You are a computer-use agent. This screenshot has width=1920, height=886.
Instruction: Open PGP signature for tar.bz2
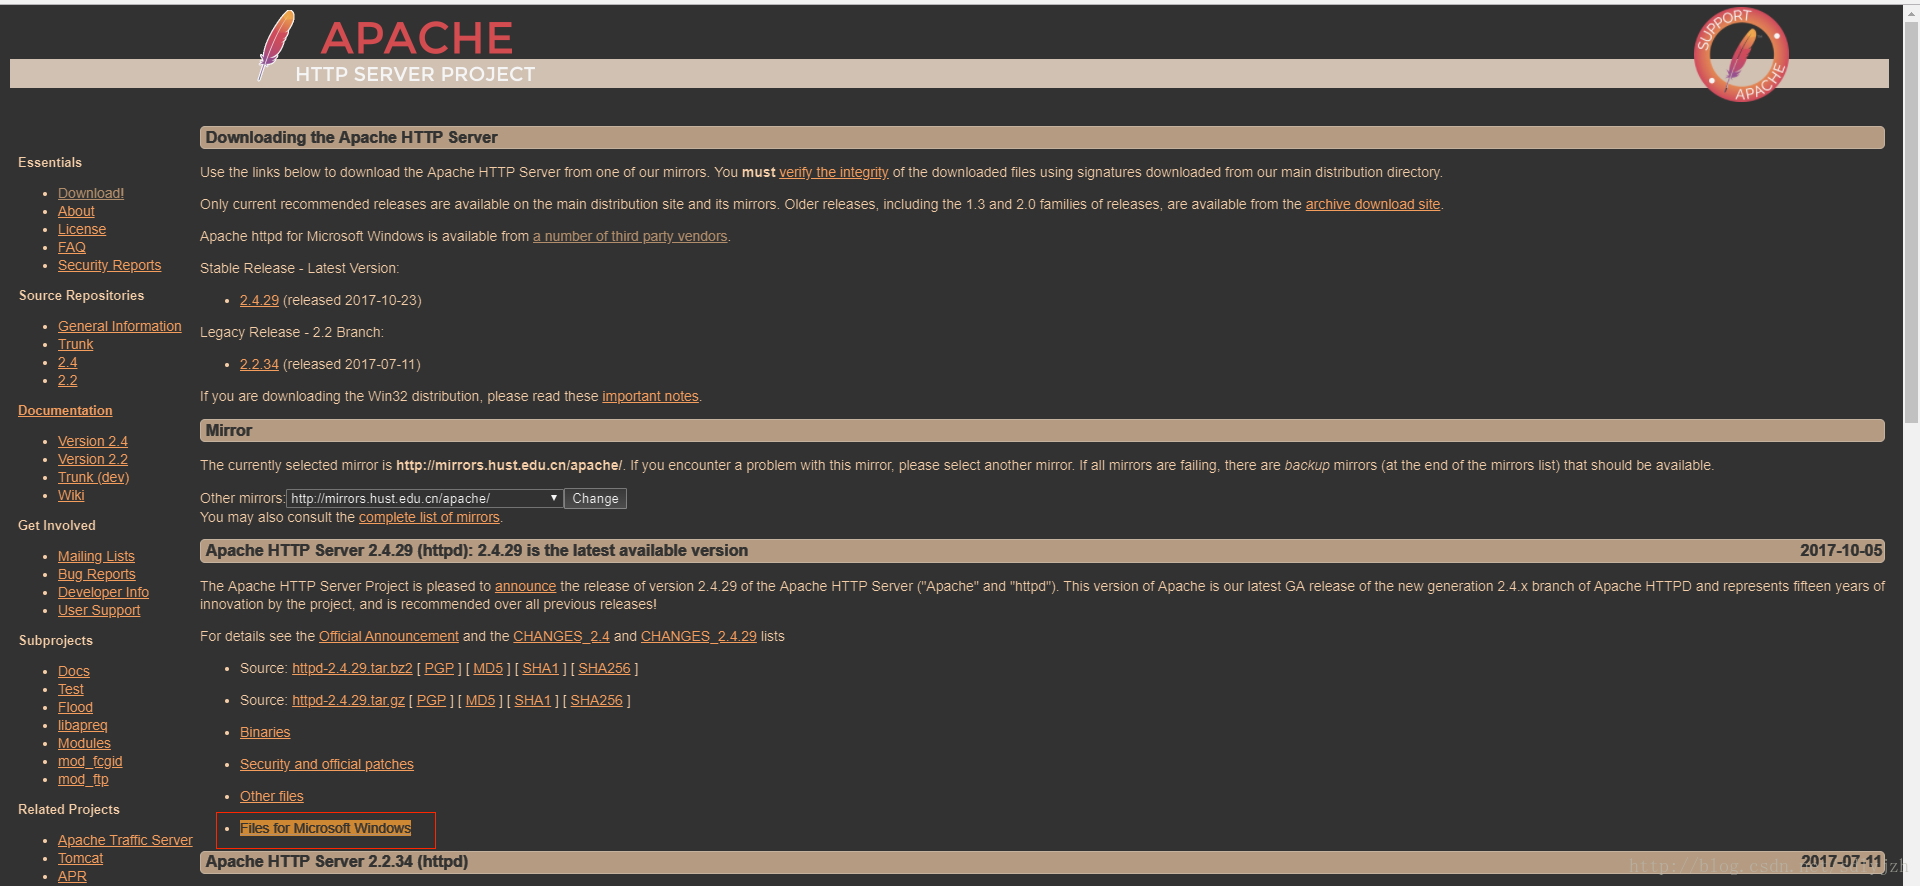tap(439, 668)
